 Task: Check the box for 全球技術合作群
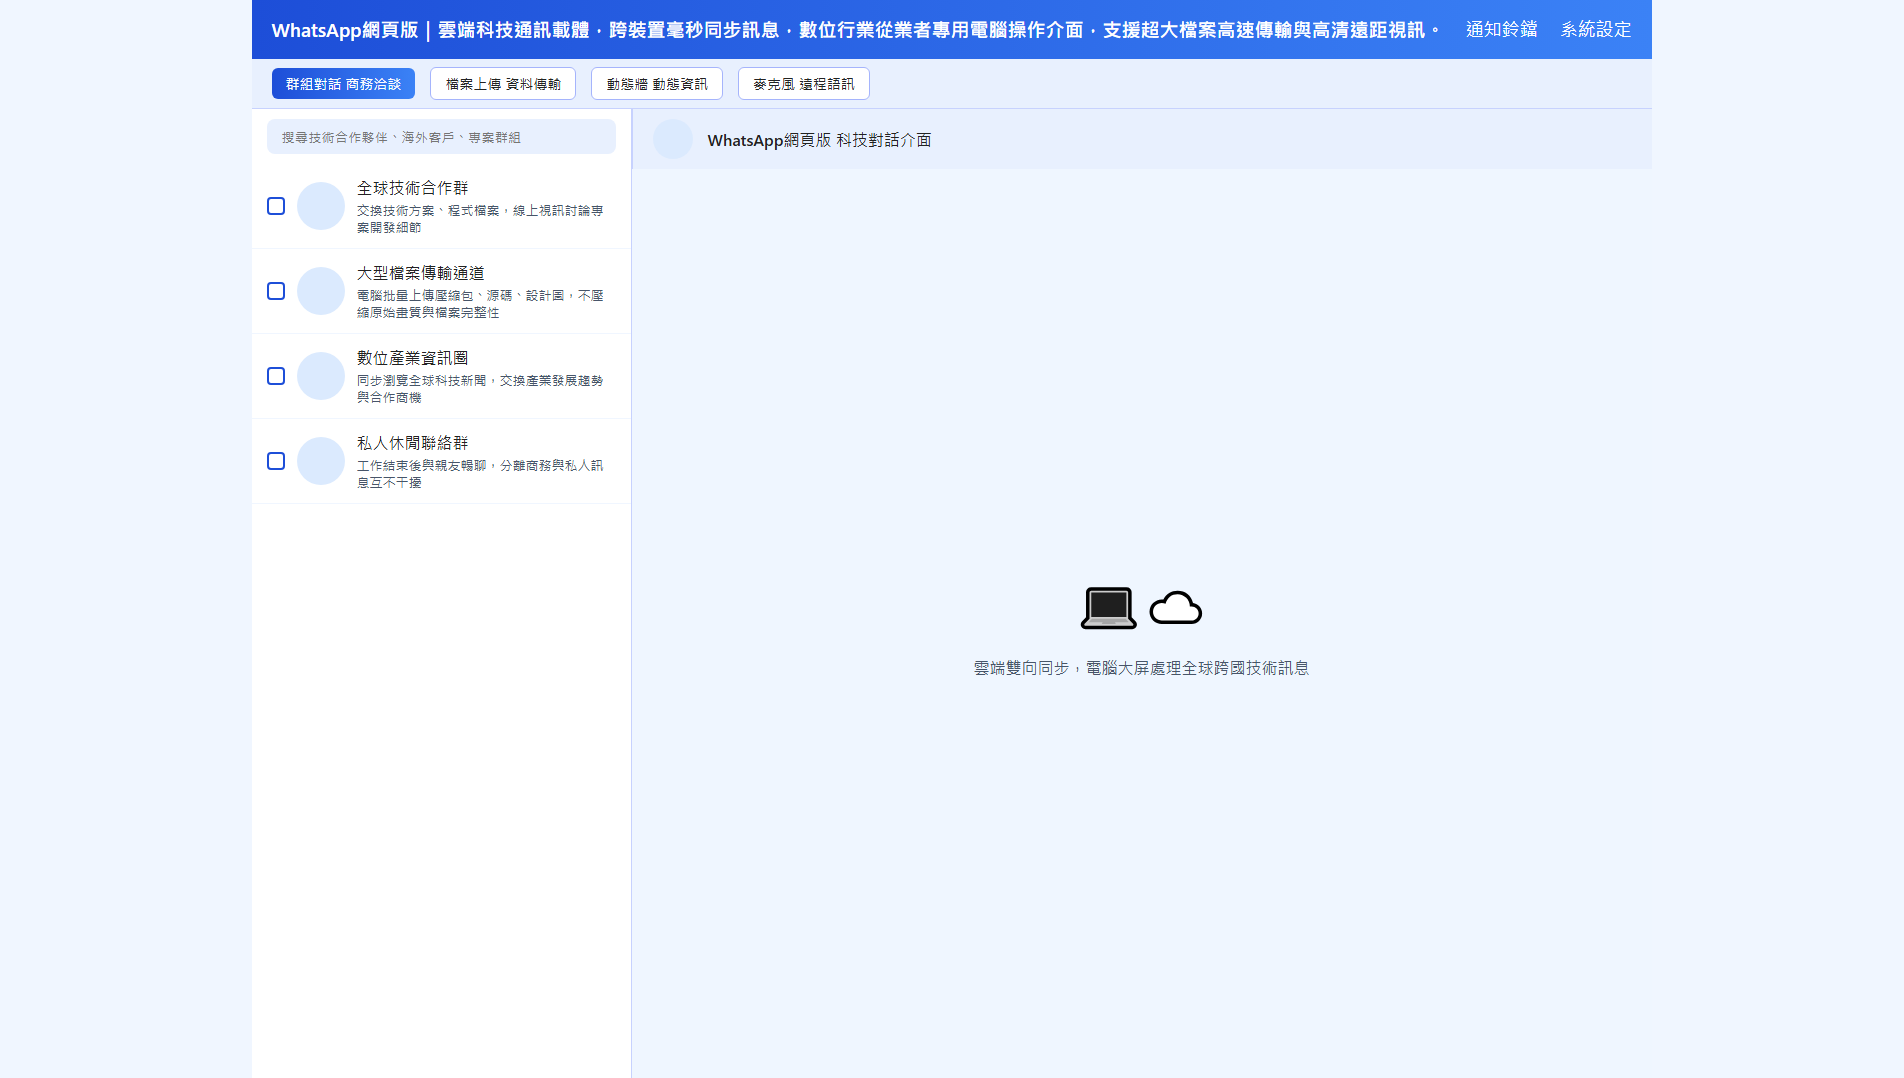click(x=276, y=206)
